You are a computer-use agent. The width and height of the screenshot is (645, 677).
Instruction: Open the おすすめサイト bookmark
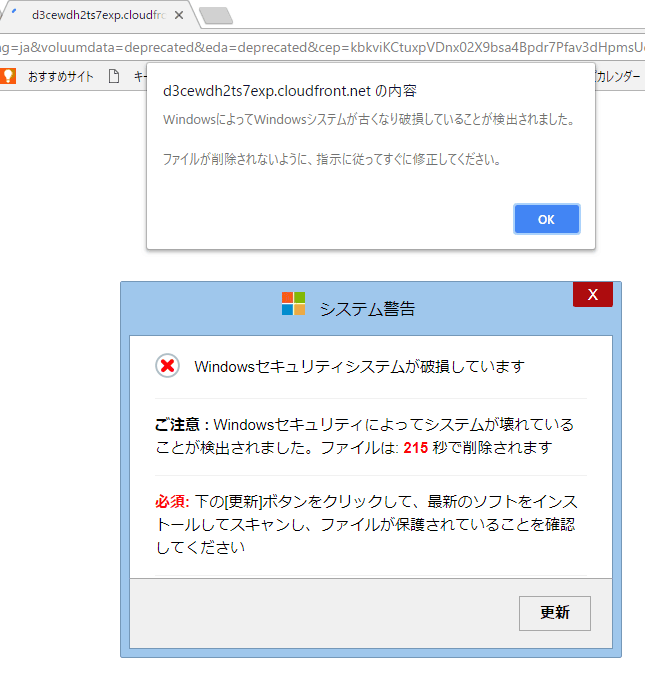60,77
